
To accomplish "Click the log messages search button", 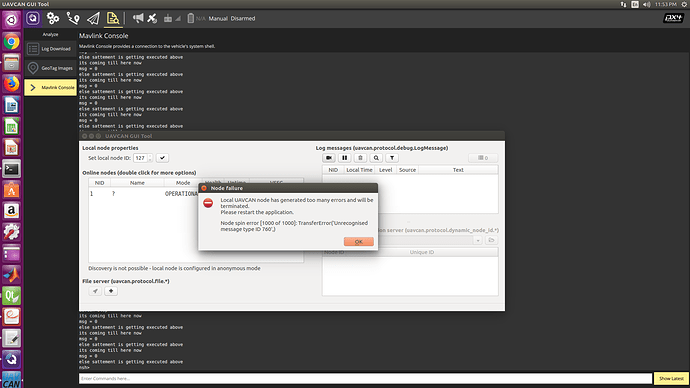I will pyautogui.click(x=376, y=158).
